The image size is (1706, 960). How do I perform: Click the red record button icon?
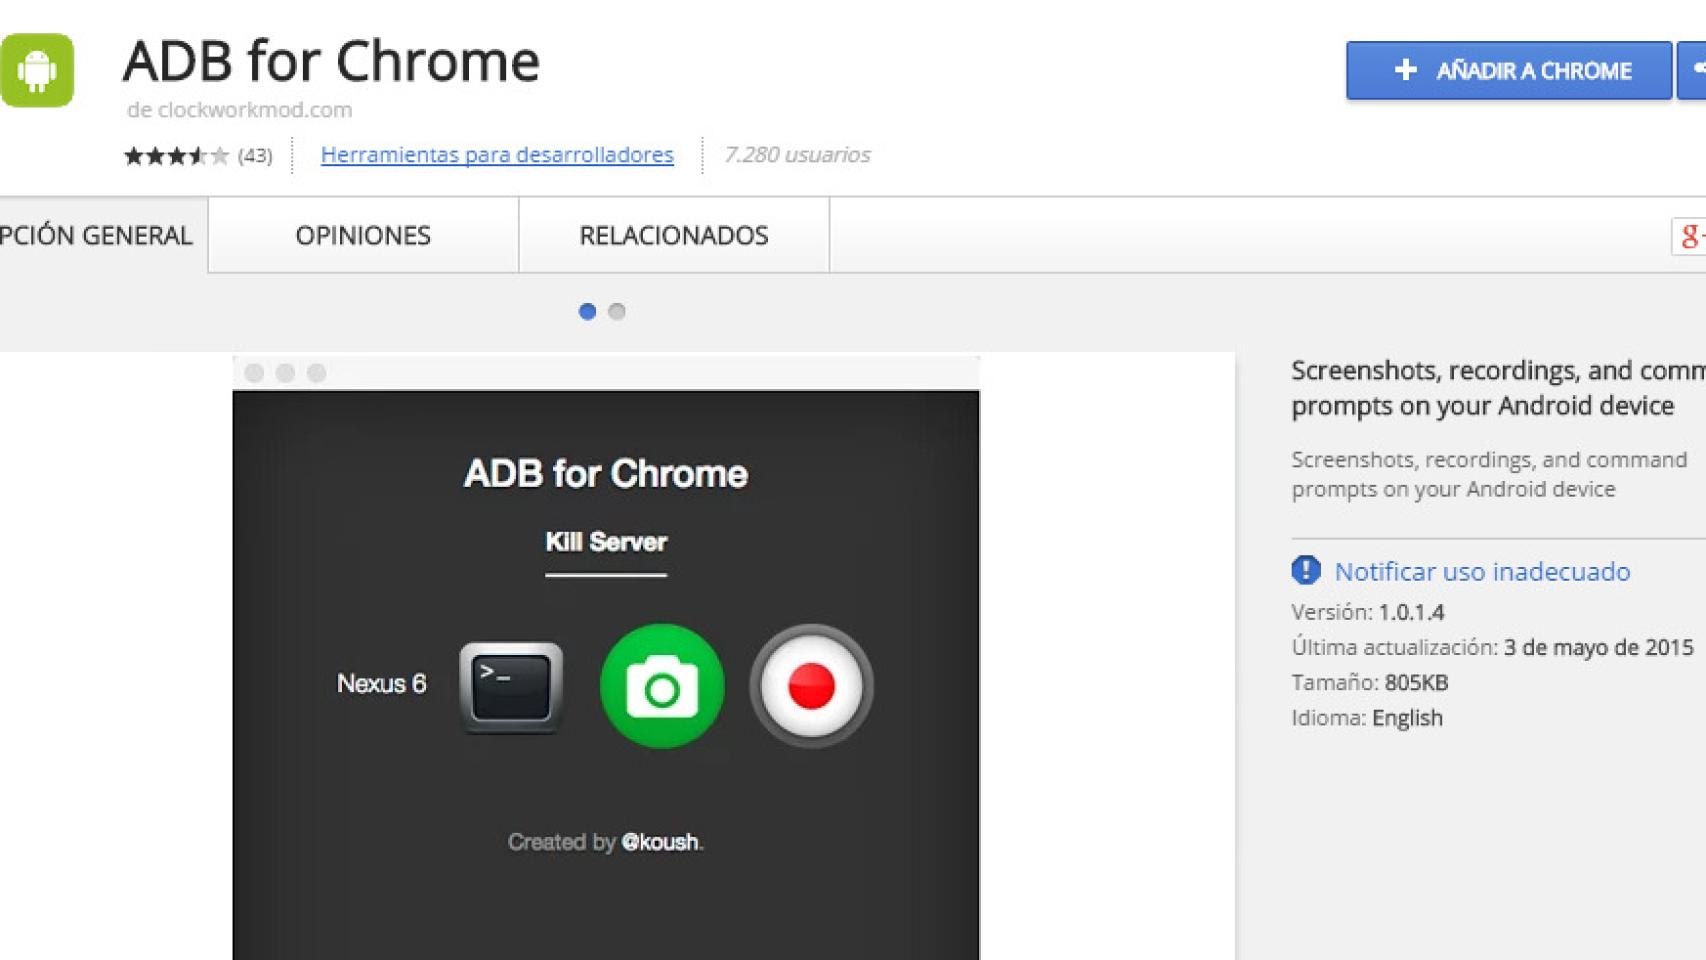(811, 686)
